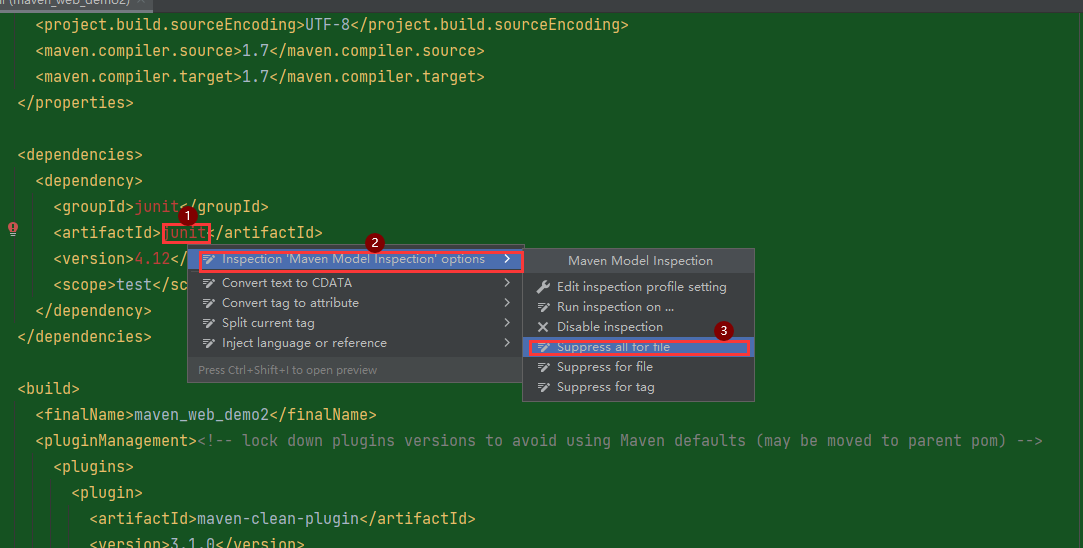Click test value in scope tag

tap(134, 285)
